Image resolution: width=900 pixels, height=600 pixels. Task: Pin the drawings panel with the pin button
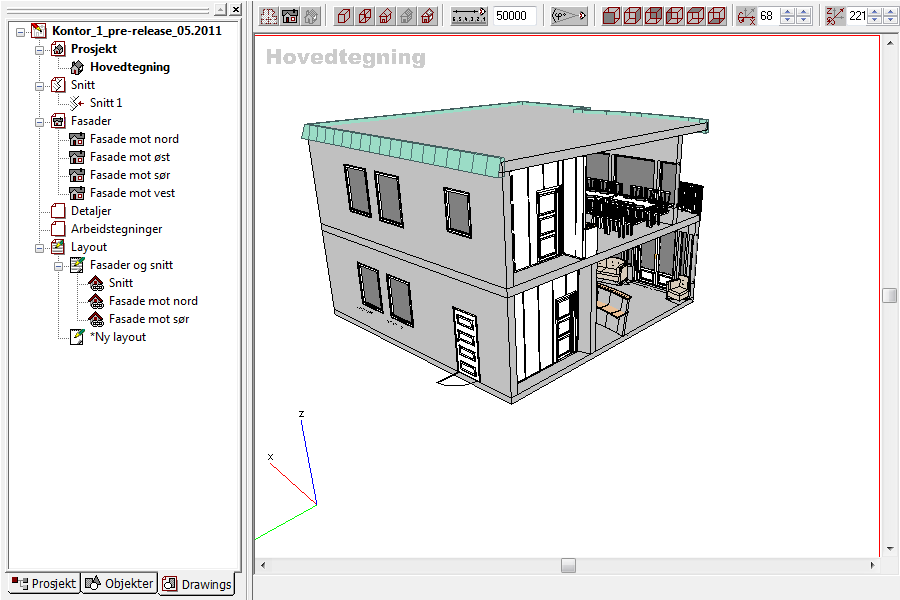(221, 10)
